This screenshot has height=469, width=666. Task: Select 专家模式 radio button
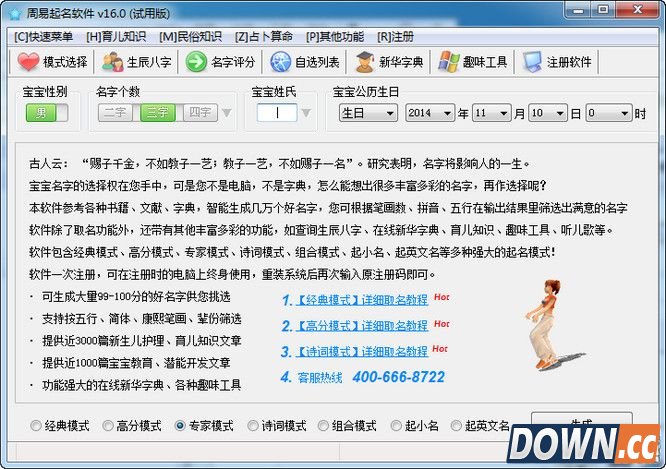(180, 425)
